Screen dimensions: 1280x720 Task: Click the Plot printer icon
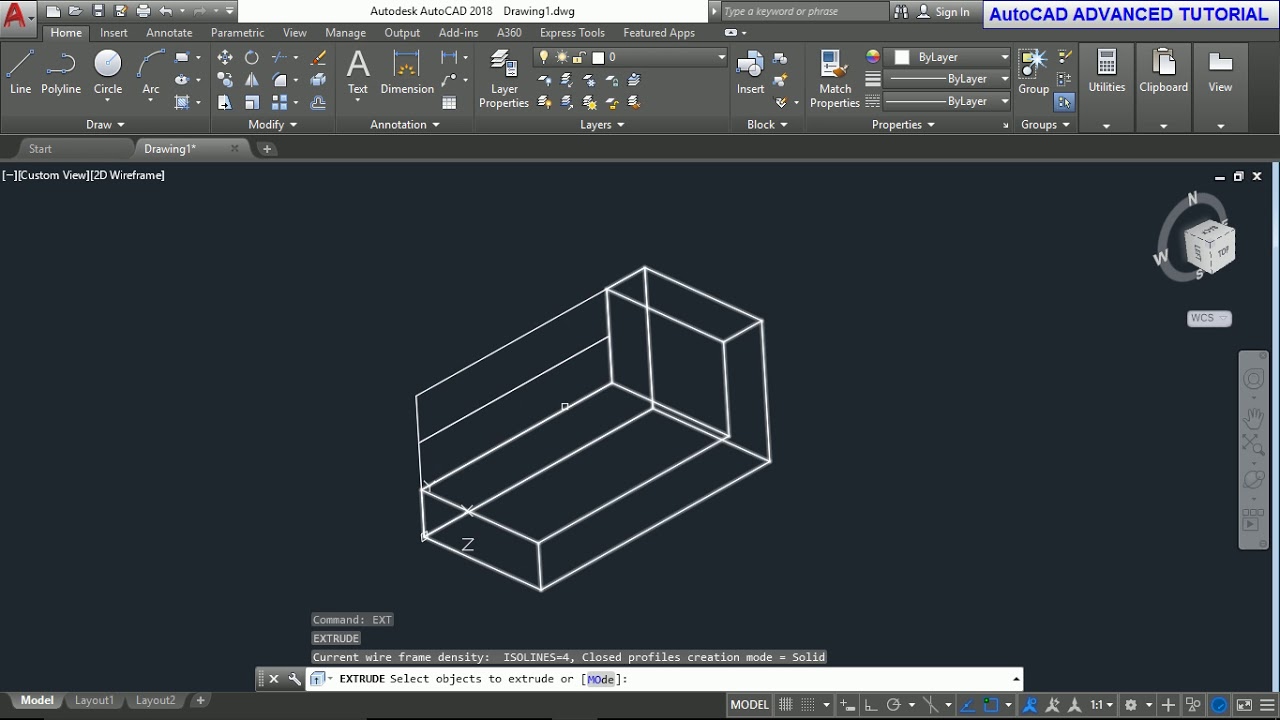[x=143, y=12]
